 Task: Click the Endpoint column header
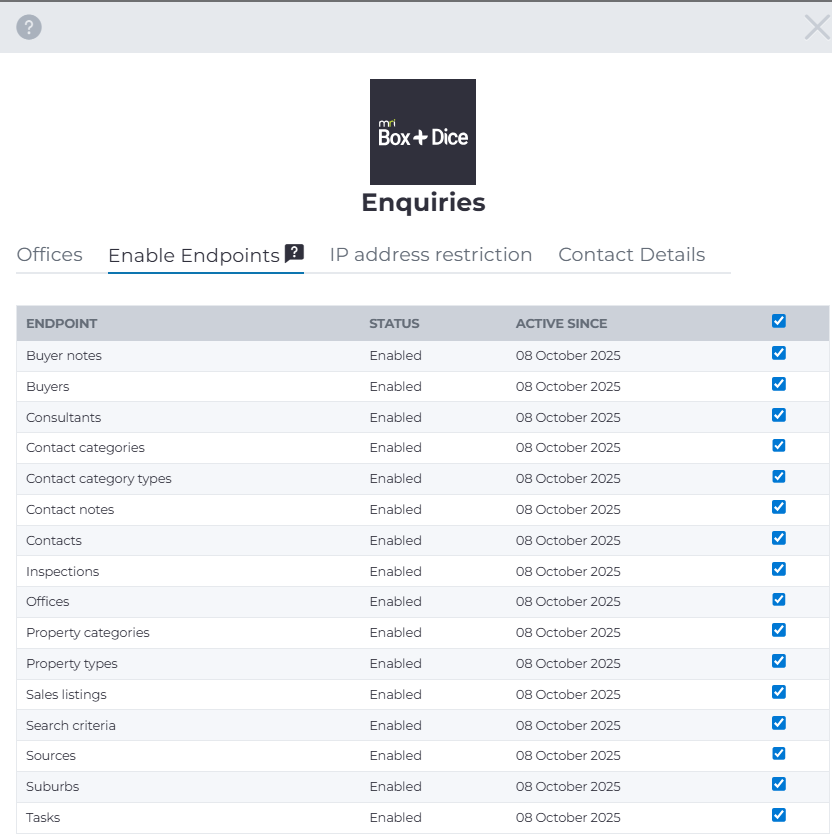62,324
